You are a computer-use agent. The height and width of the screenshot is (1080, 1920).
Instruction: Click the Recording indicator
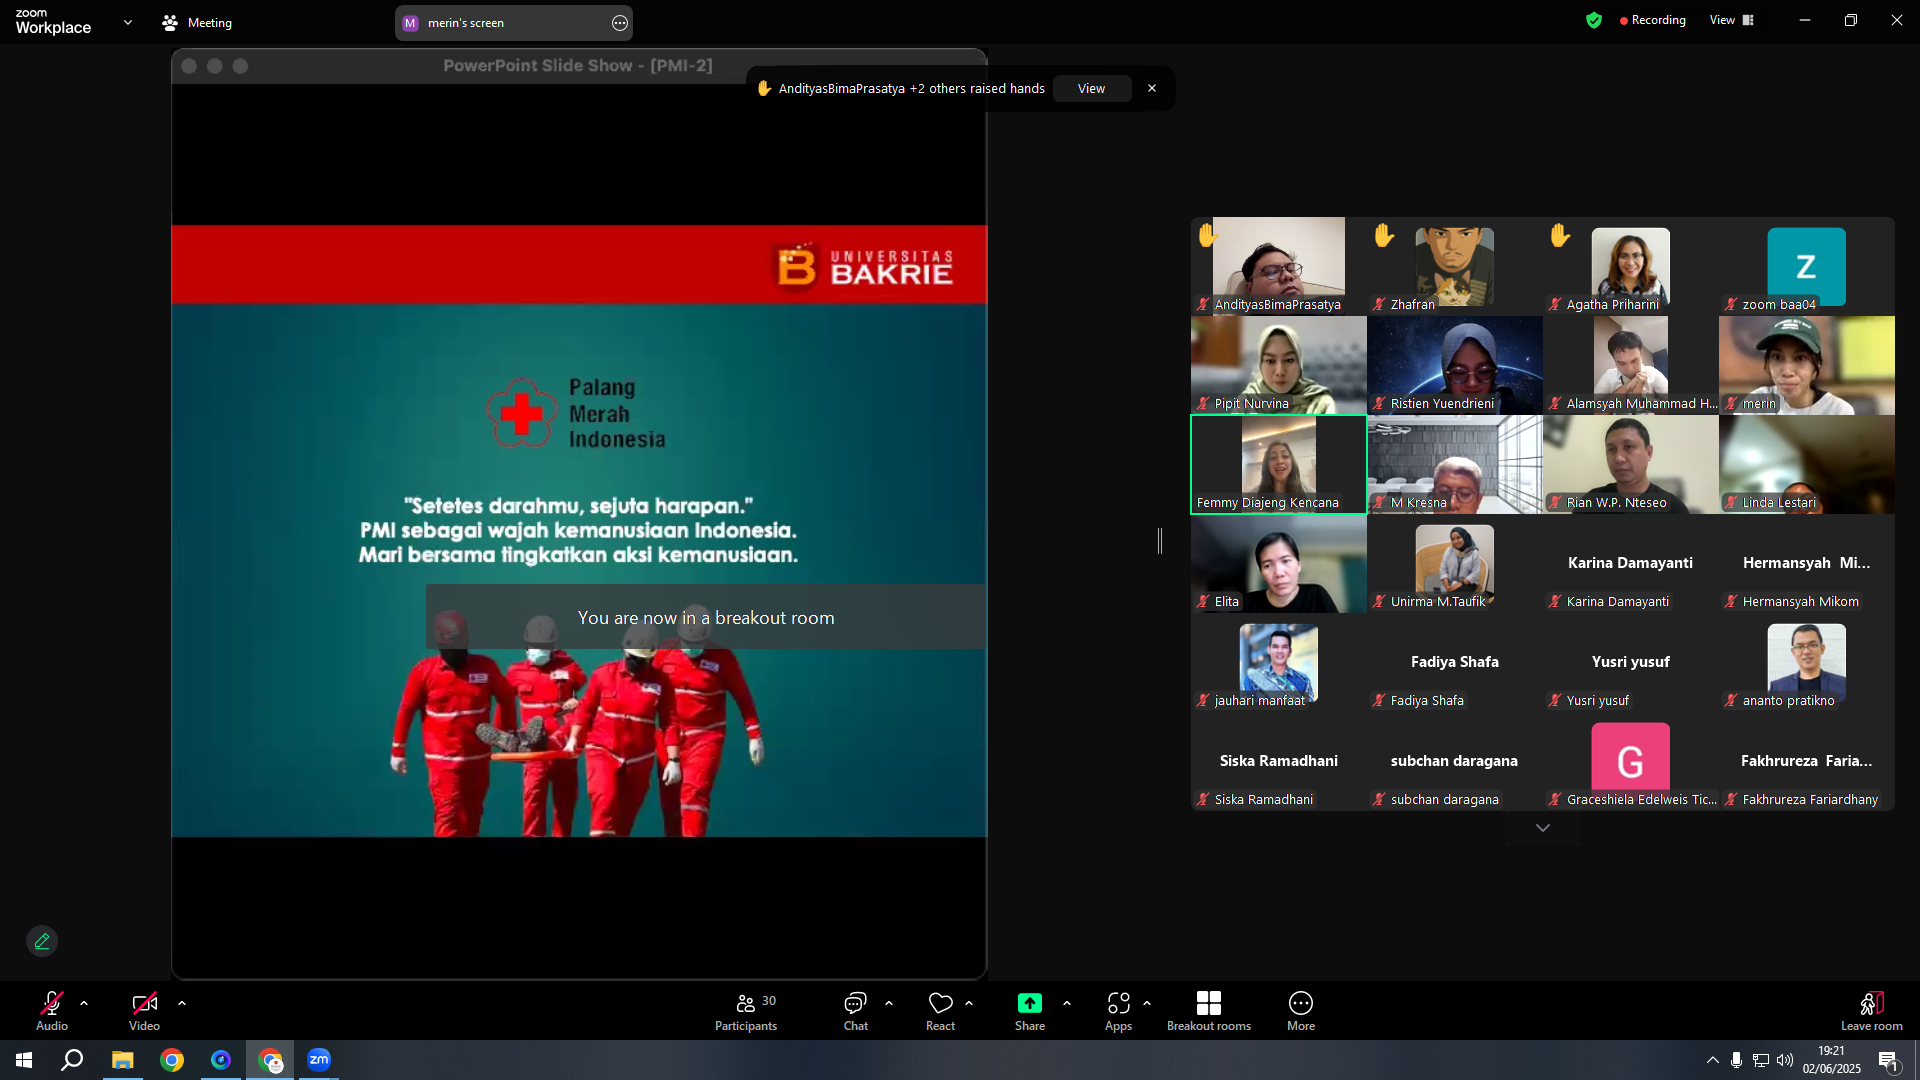click(1653, 20)
